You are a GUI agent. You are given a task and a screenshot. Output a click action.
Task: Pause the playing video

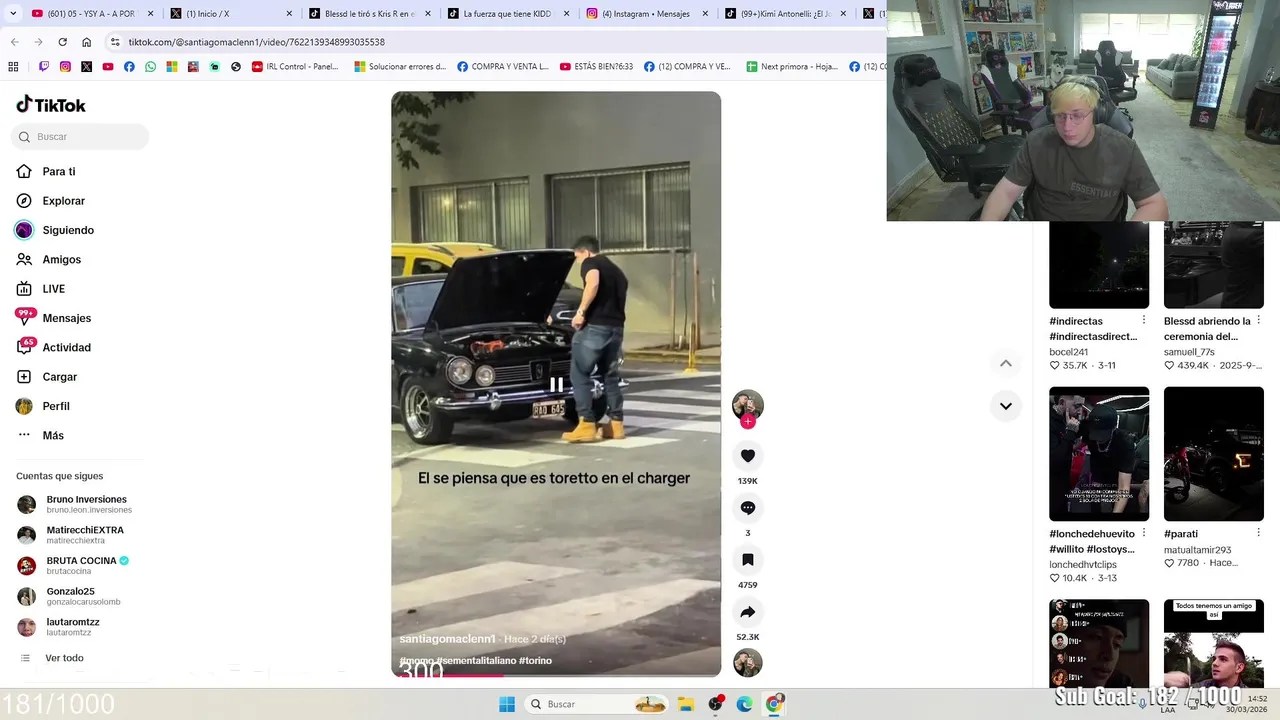click(556, 384)
